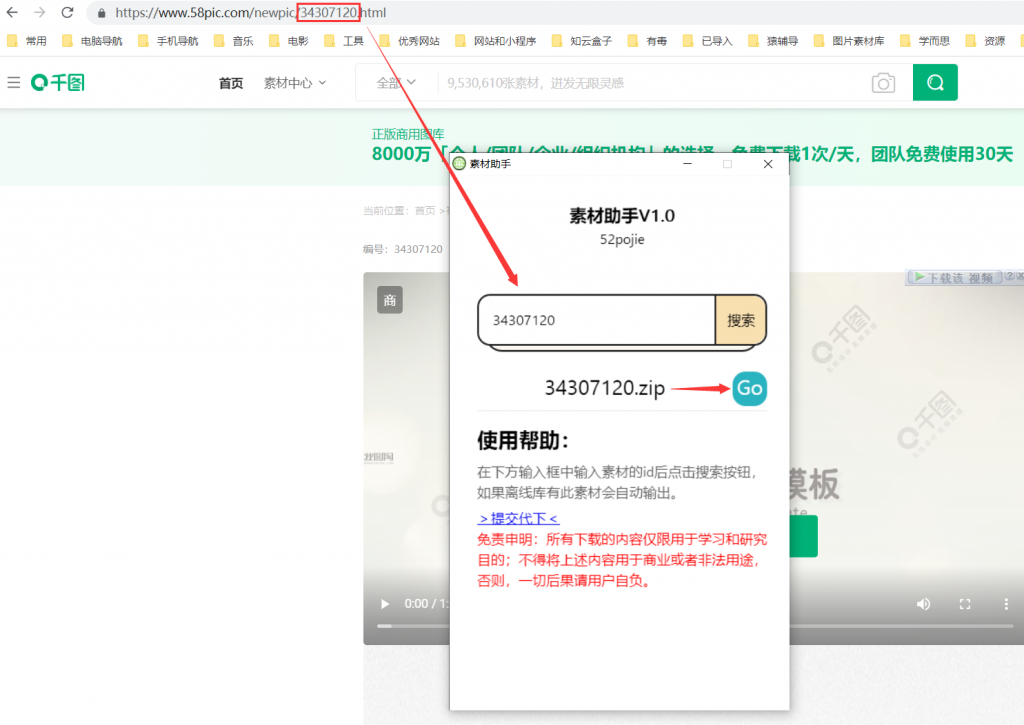
Task: Click the browser refresh icon
Action: point(66,13)
